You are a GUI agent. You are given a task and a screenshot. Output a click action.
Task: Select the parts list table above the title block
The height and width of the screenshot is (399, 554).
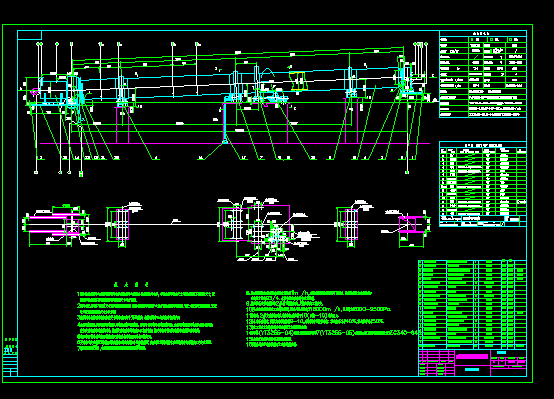(472, 304)
